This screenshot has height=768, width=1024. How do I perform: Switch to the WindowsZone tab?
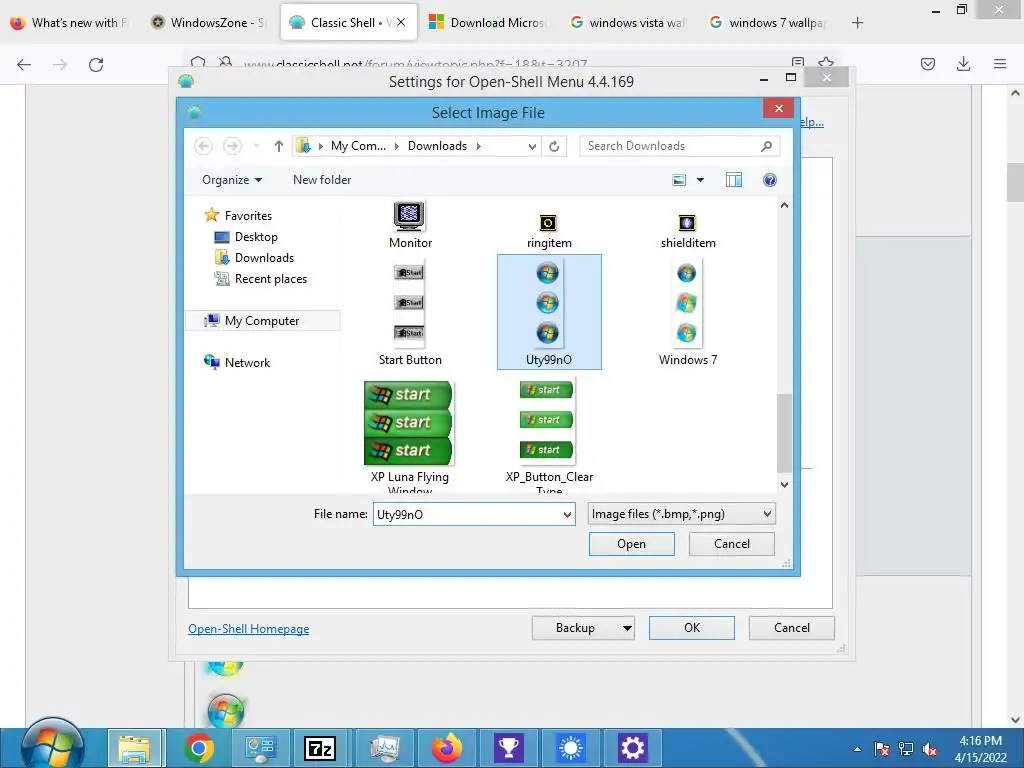point(209,22)
